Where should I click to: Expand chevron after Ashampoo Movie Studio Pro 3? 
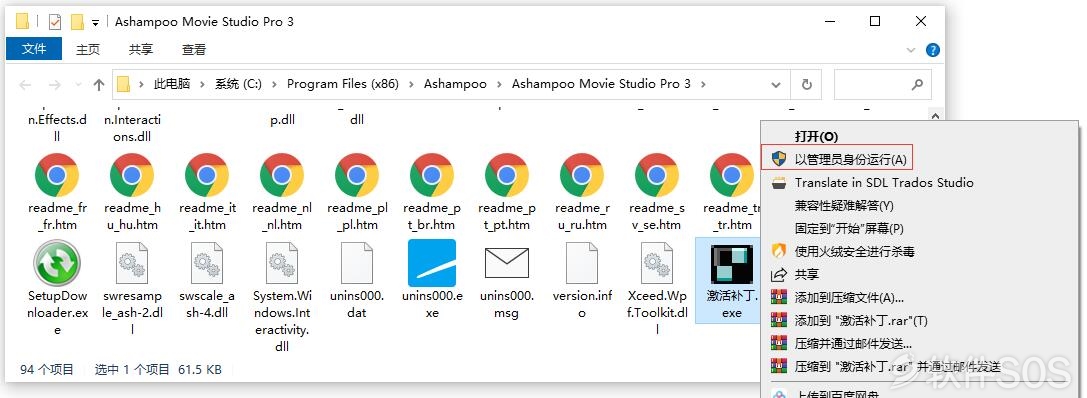pyautogui.click(x=704, y=84)
